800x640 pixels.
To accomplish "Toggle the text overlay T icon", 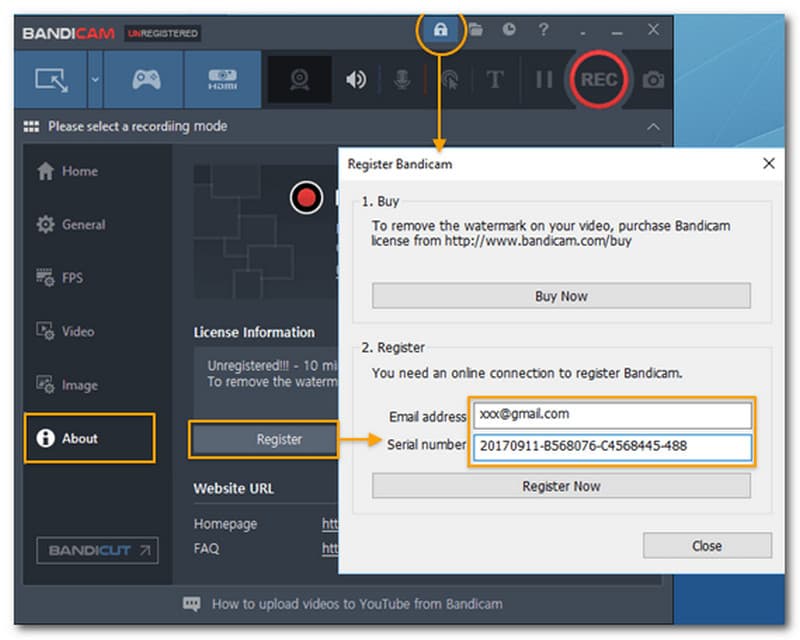I will coord(494,80).
